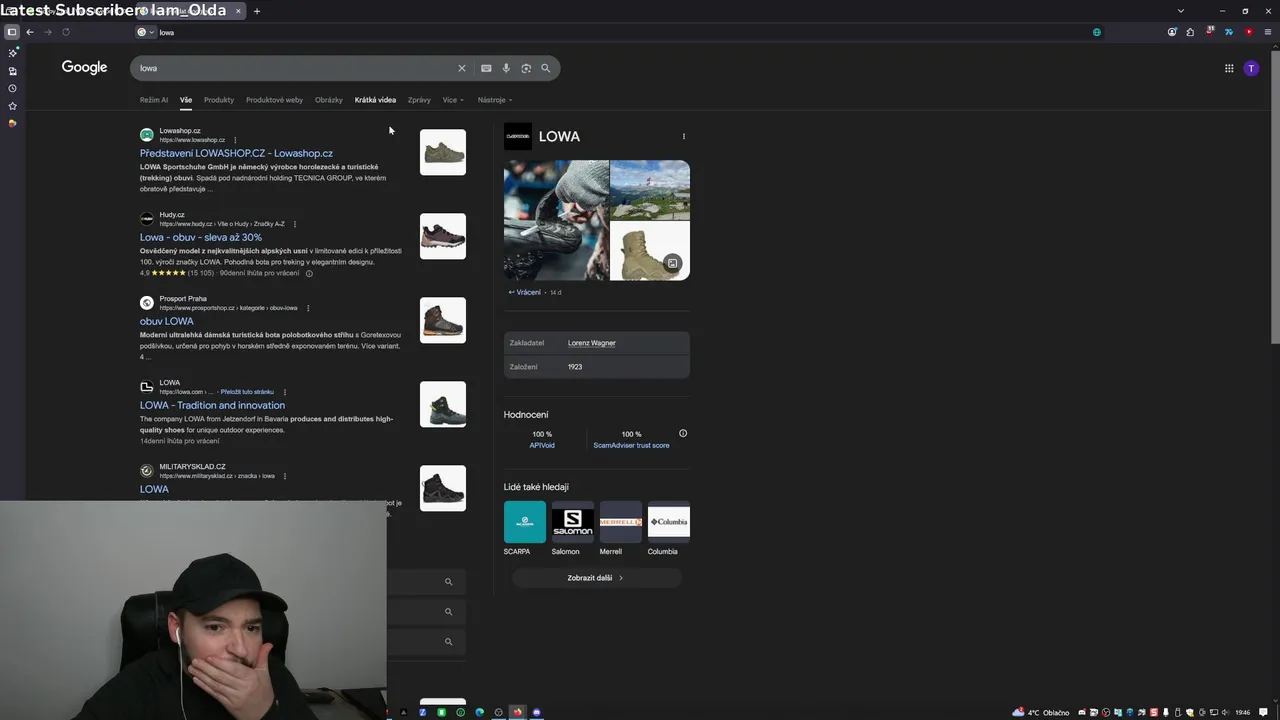1280x720 pixels.
Task: Click the Lorenz Wagner founder link
Action: tap(592, 343)
